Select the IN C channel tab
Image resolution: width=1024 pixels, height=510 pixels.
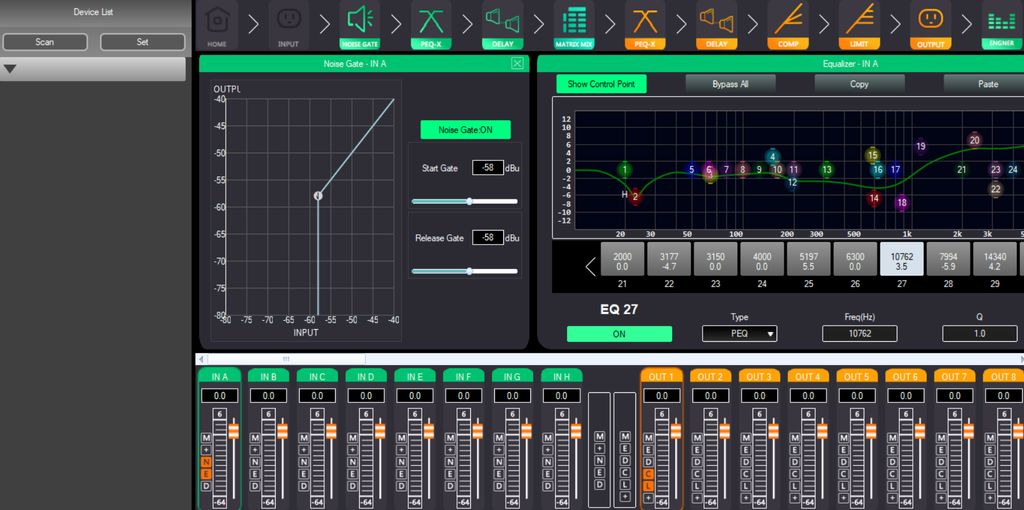(317, 377)
